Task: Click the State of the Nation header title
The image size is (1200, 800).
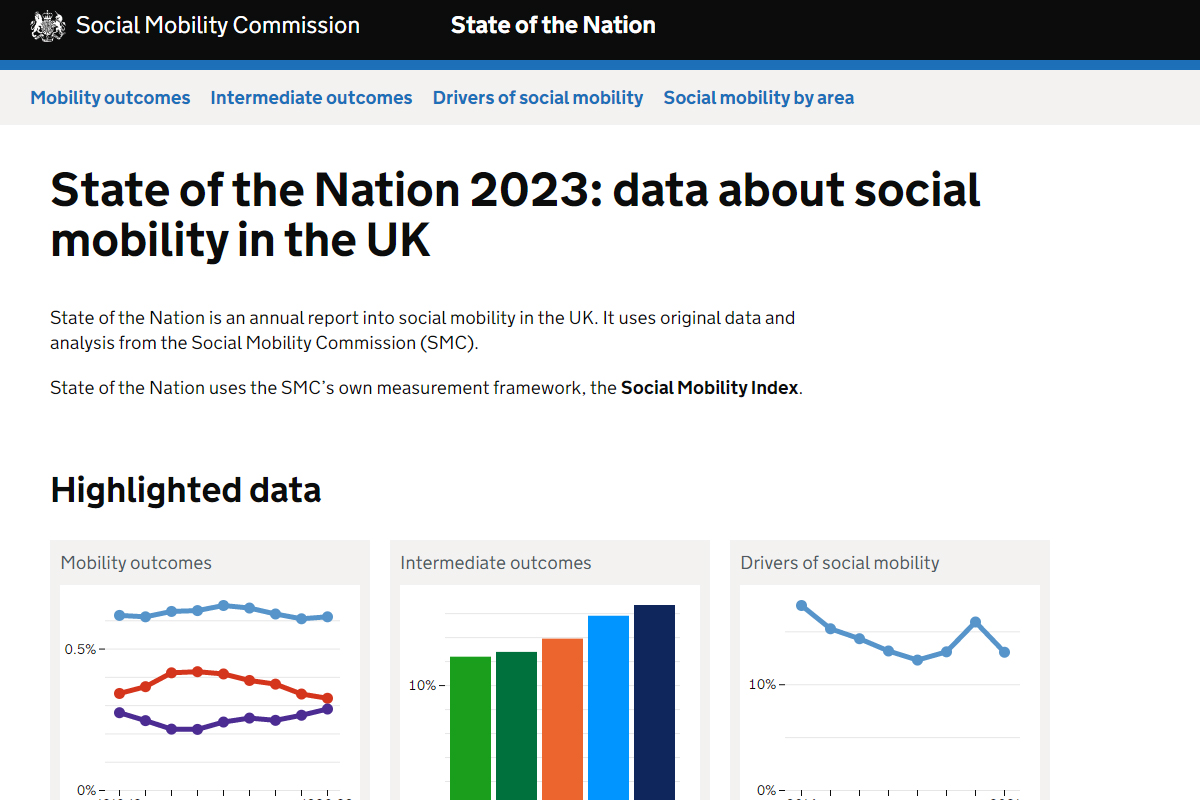Action: (553, 26)
